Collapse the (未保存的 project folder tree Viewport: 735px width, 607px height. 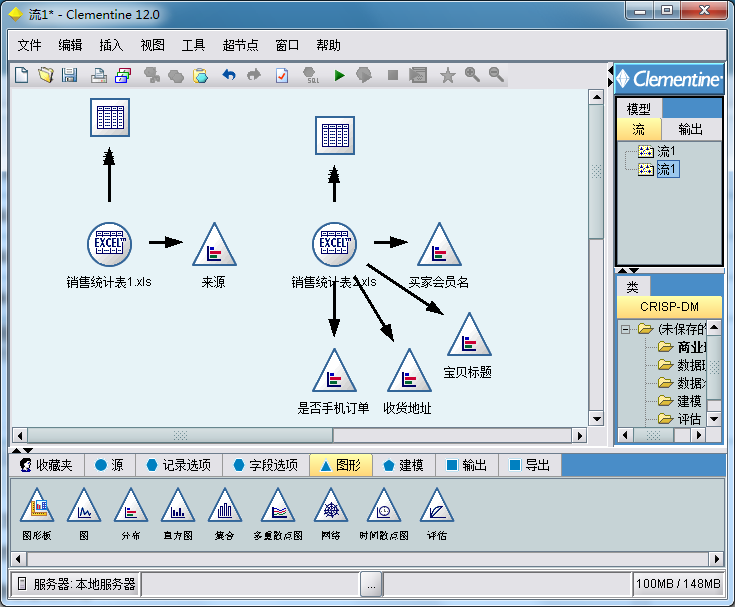[x=625, y=329]
